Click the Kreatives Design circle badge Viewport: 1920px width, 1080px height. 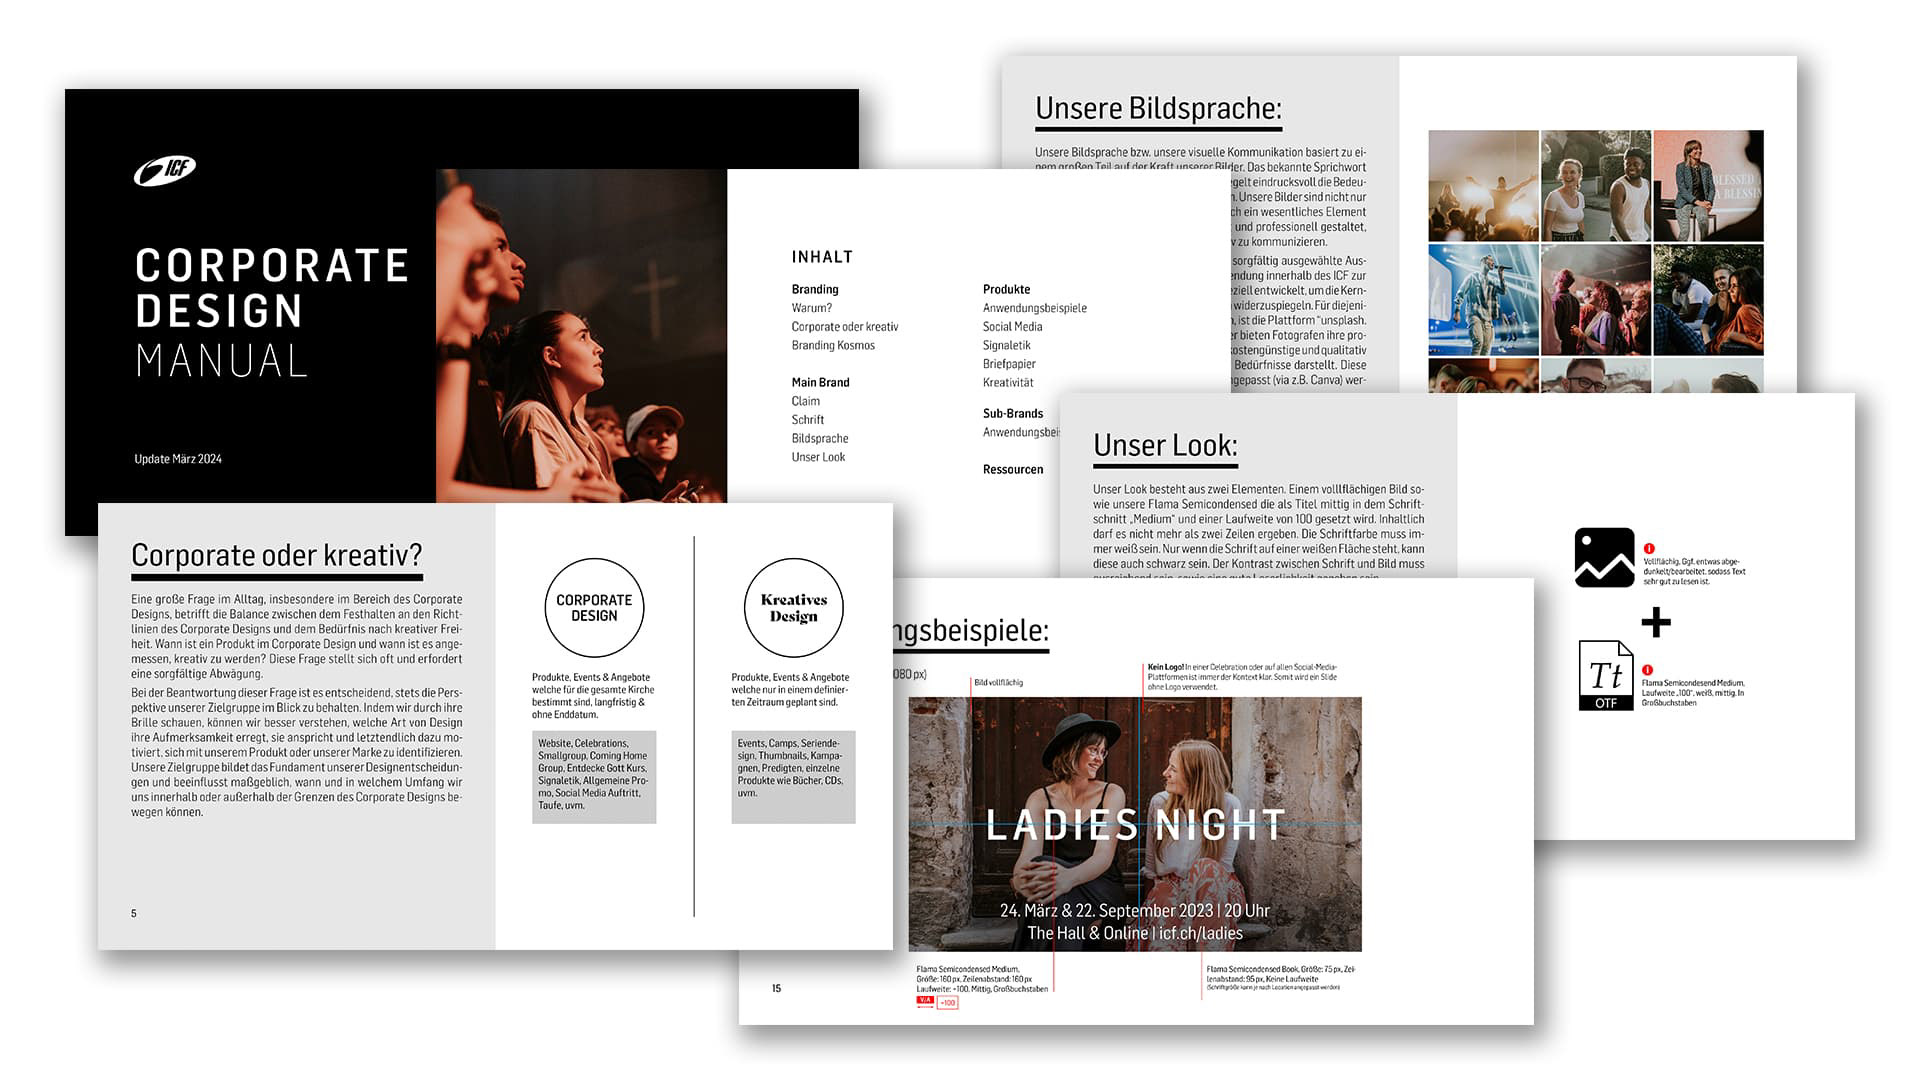coord(794,608)
